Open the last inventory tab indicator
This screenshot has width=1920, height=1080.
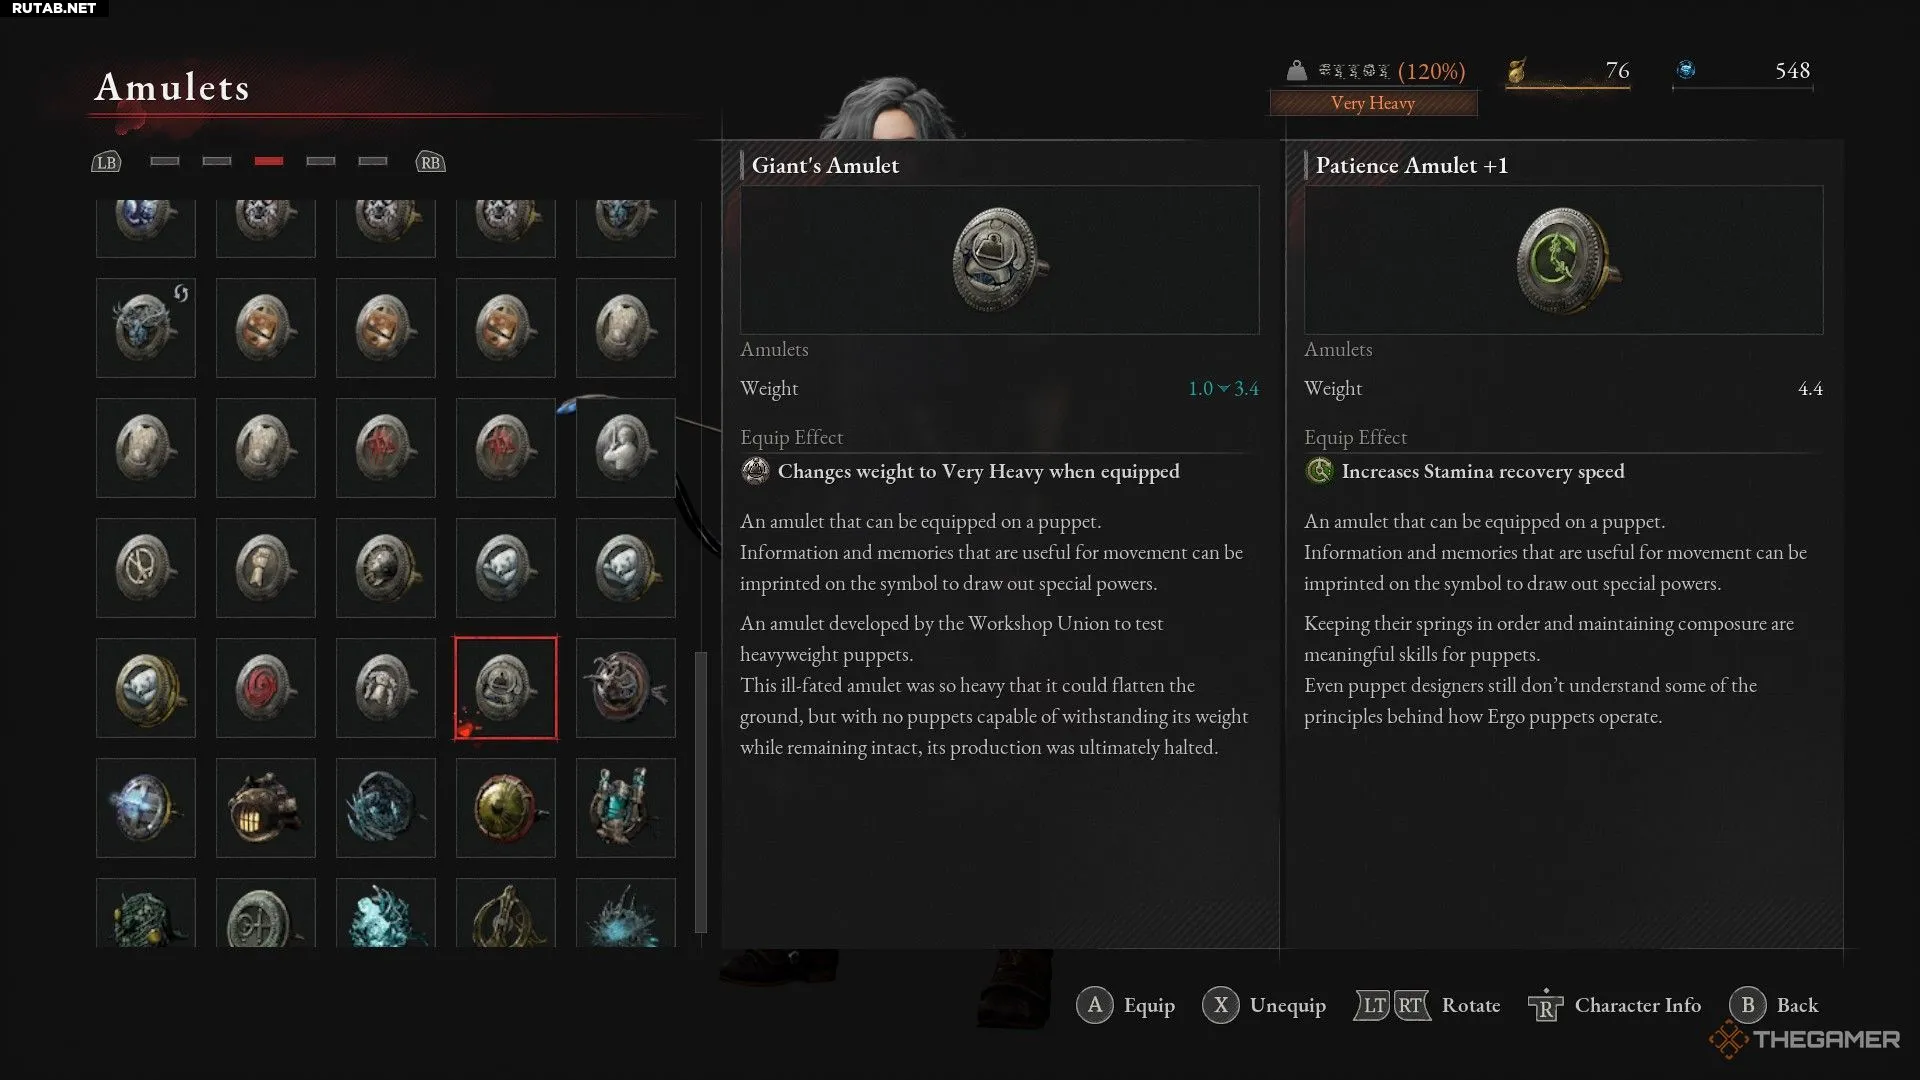click(x=373, y=161)
